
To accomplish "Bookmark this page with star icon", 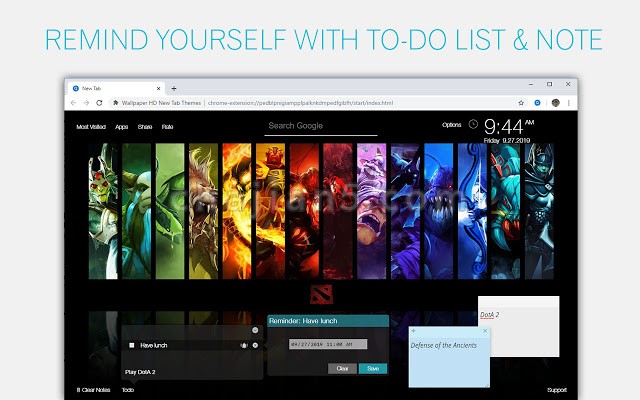I will pyautogui.click(x=521, y=103).
